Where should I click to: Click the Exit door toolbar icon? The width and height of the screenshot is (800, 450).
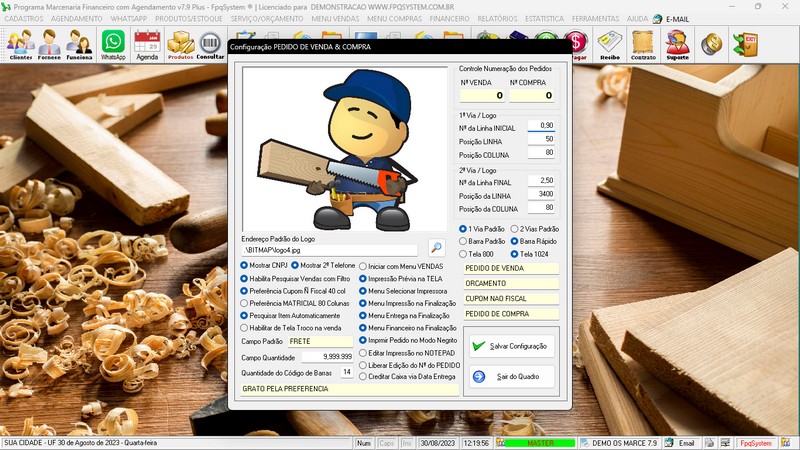coord(745,44)
